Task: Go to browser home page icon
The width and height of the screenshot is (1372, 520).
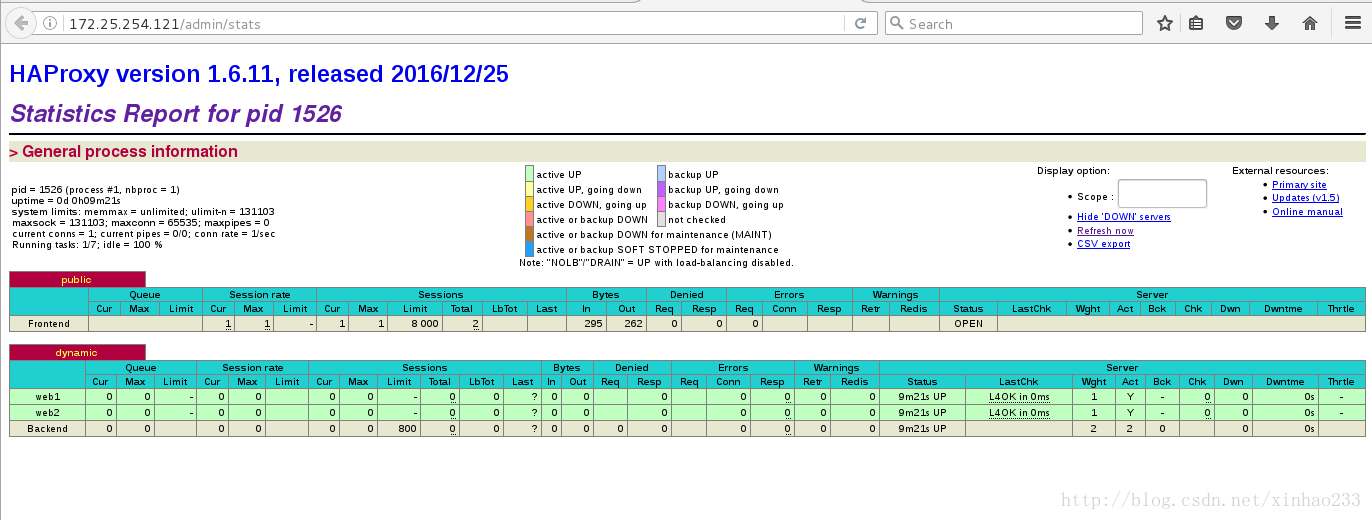Action: [1310, 23]
